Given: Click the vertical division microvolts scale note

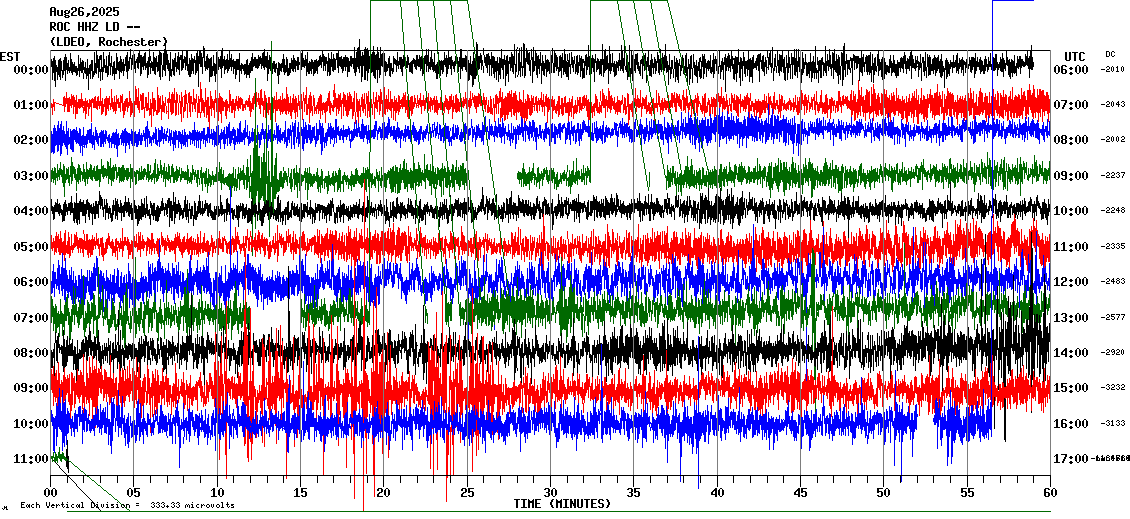Looking at the screenshot, I should point(127,506).
